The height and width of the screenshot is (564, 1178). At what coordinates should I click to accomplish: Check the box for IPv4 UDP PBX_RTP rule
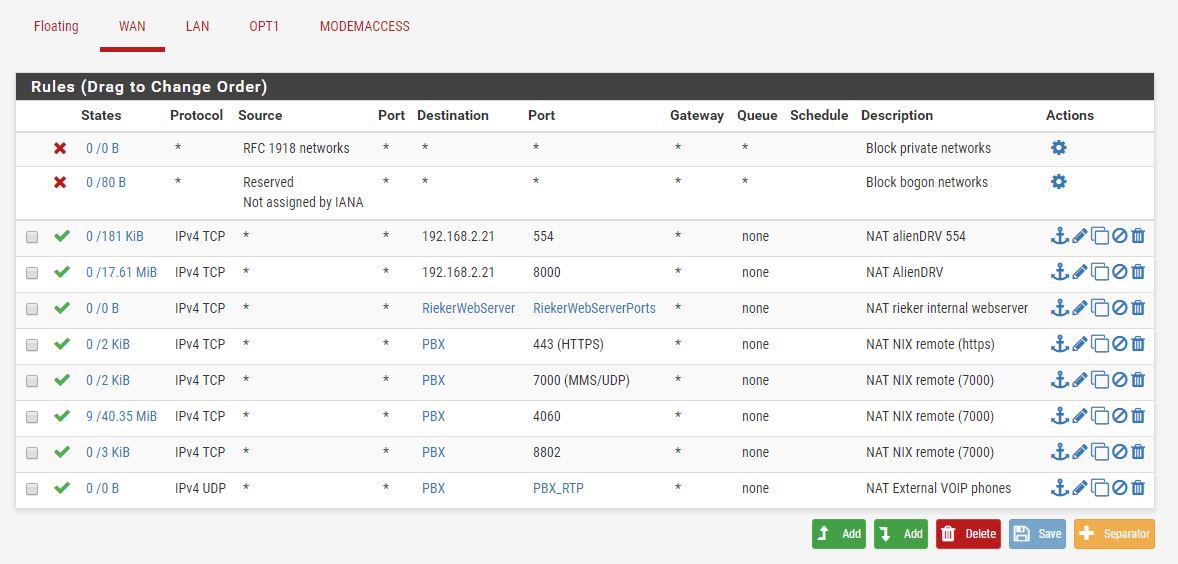coord(32,489)
